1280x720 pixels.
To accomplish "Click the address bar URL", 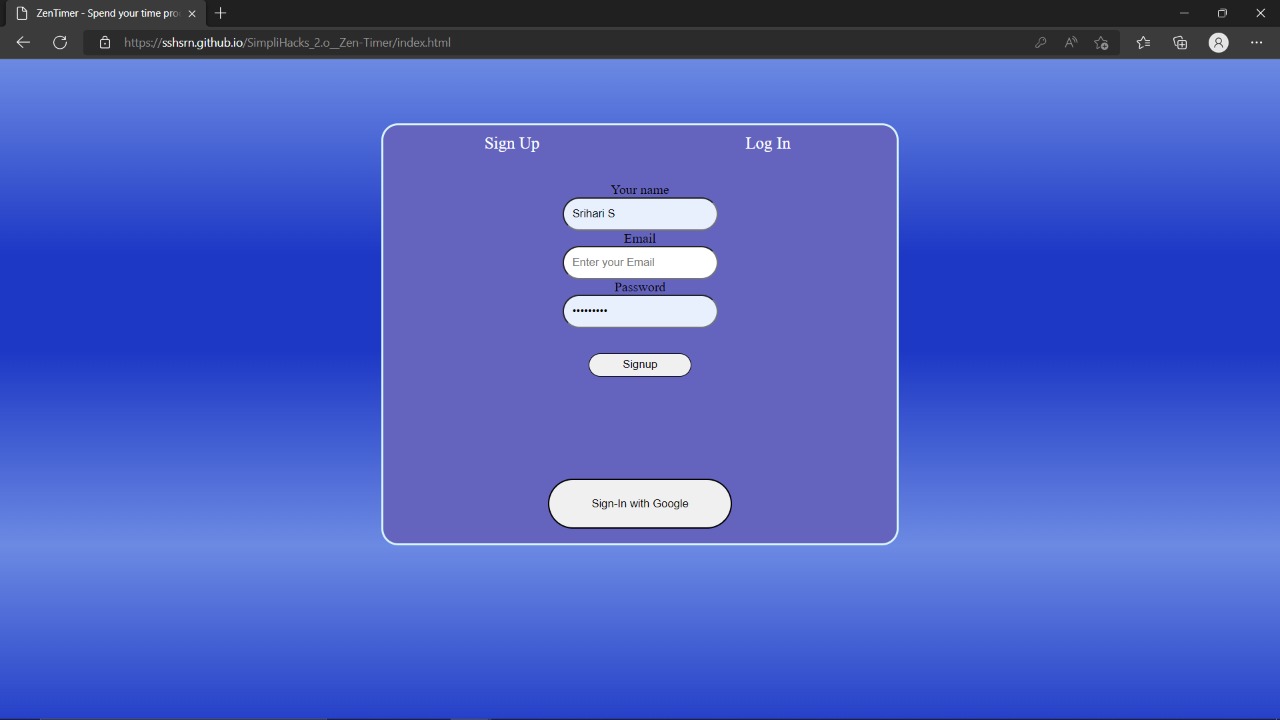I will click(287, 42).
